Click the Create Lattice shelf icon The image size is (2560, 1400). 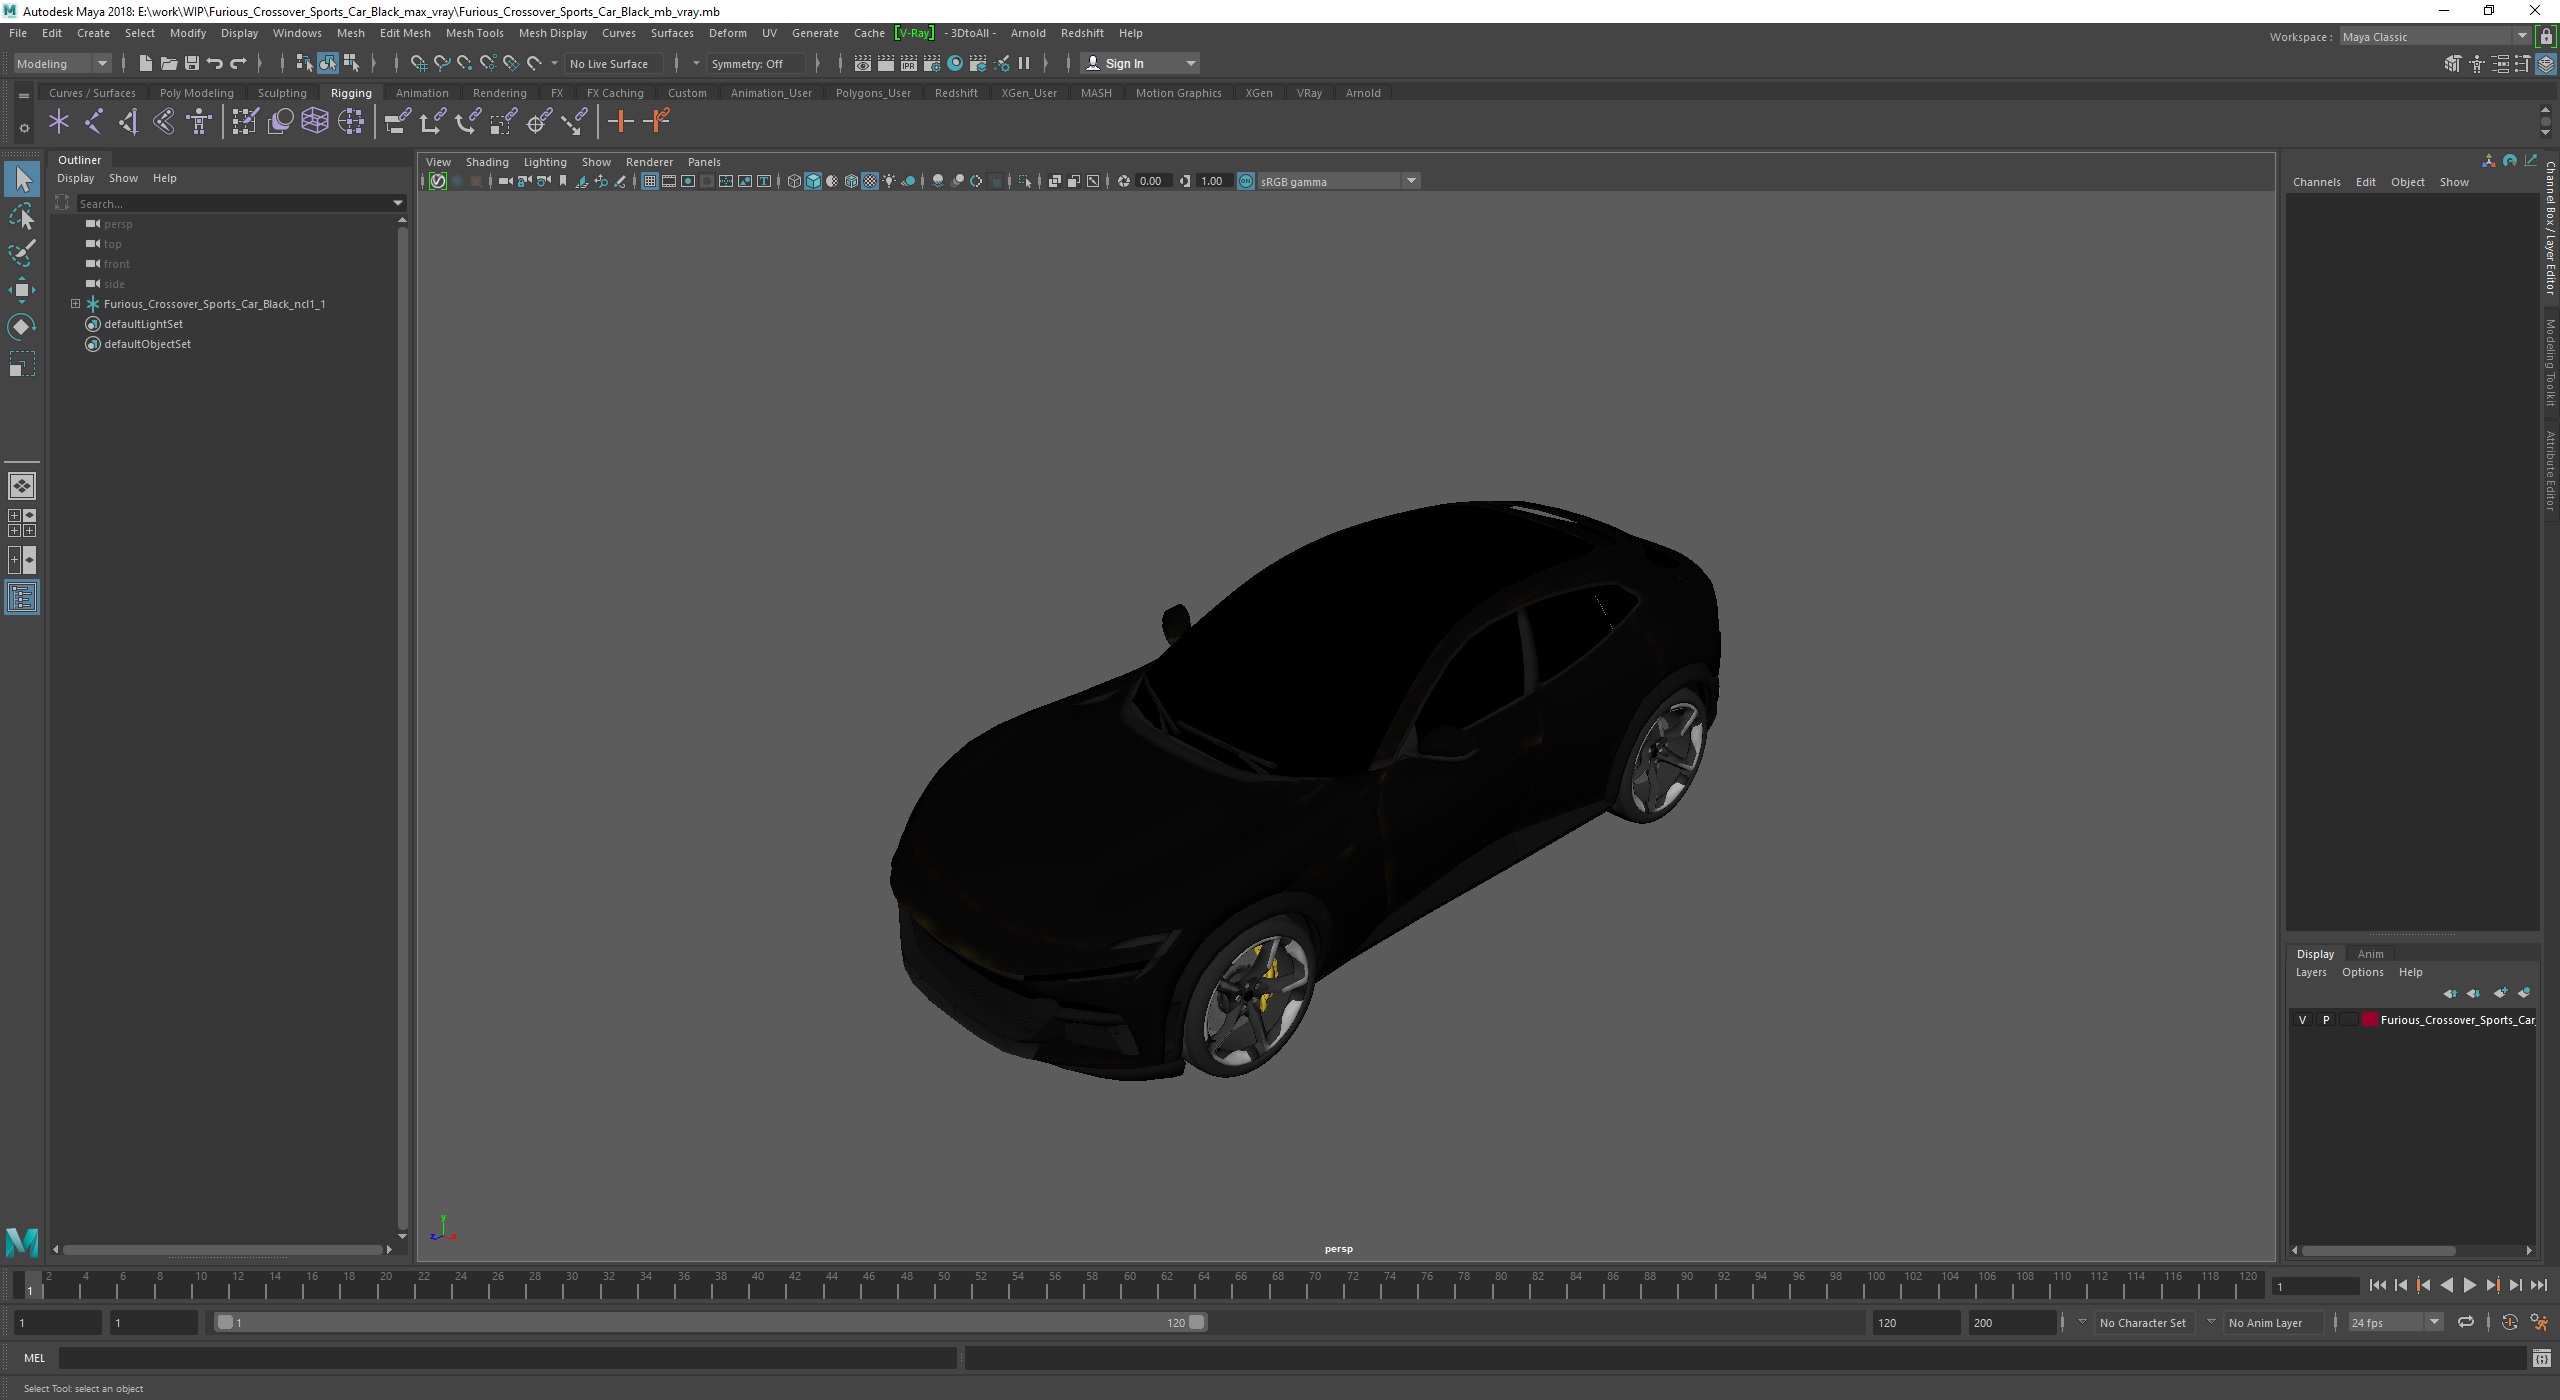[x=315, y=122]
